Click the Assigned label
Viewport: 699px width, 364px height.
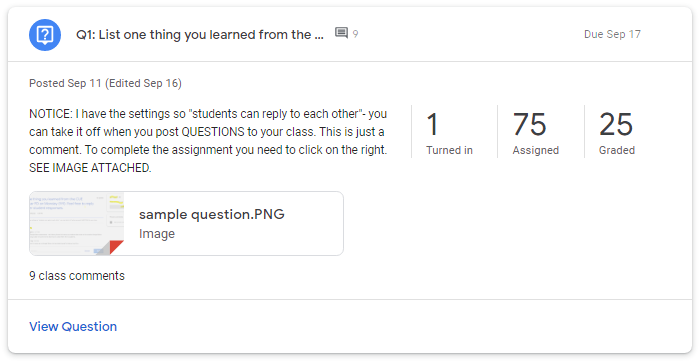[535, 151]
